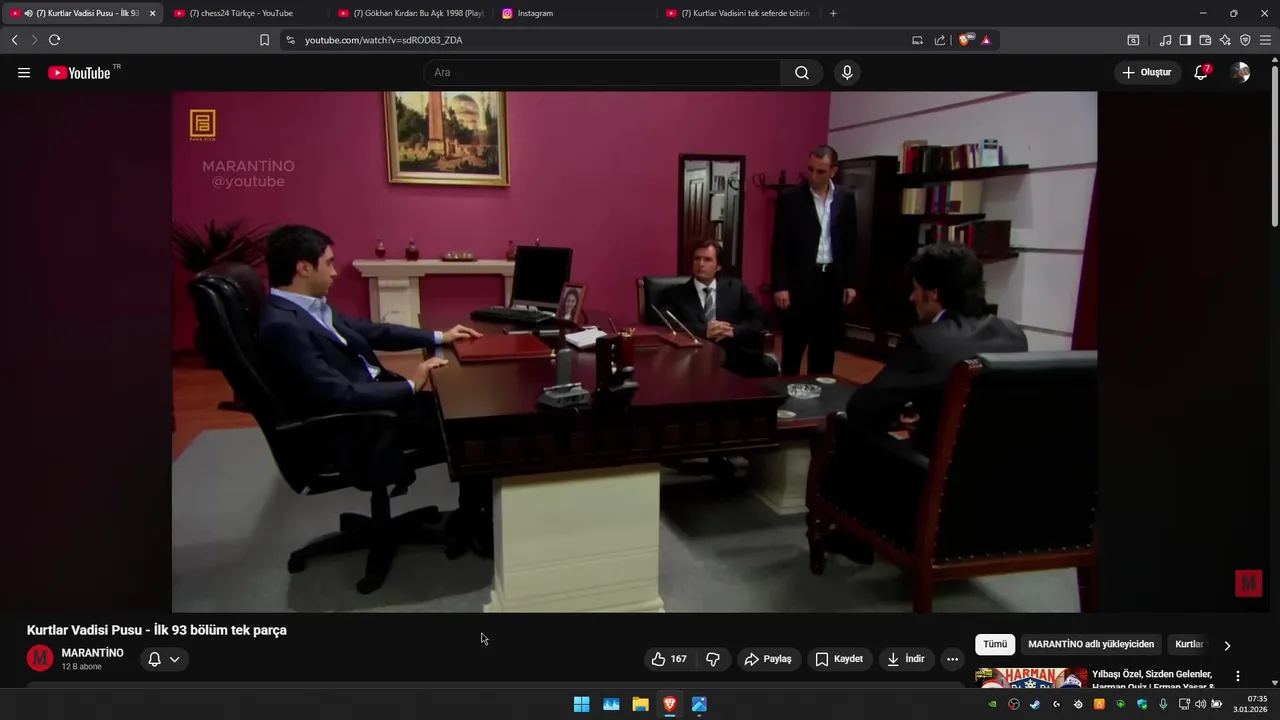Share this page from the address bar
The image size is (1280, 720).
pos(940,40)
